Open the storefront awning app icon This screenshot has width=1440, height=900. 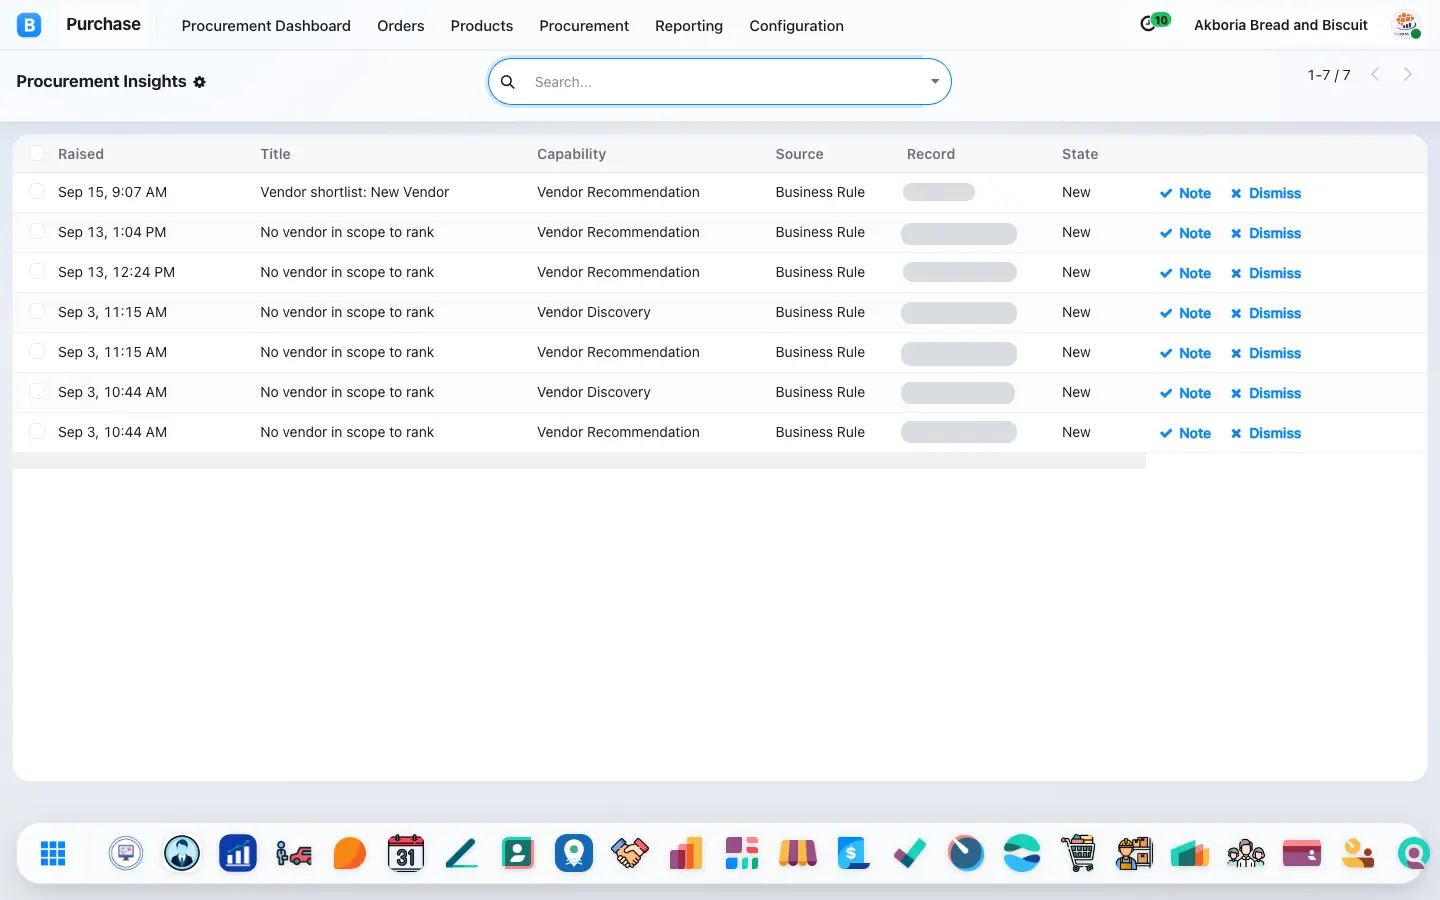[x=798, y=853]
